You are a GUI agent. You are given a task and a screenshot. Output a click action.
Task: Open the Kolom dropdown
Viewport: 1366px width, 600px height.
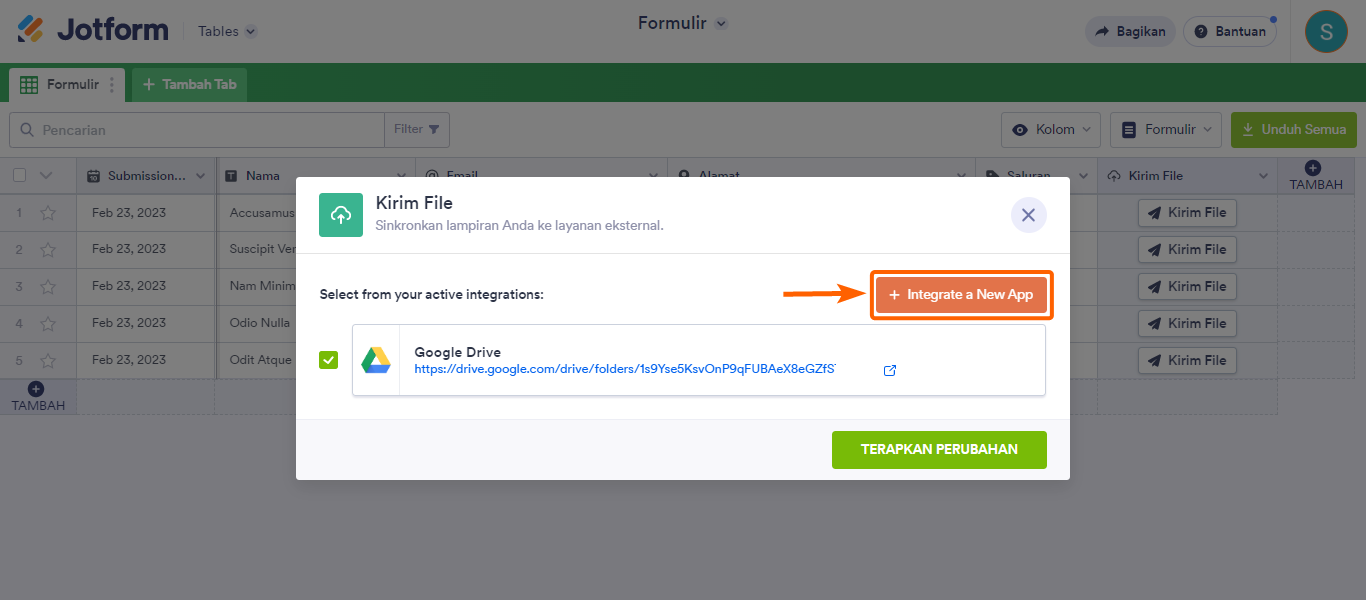1050,130
